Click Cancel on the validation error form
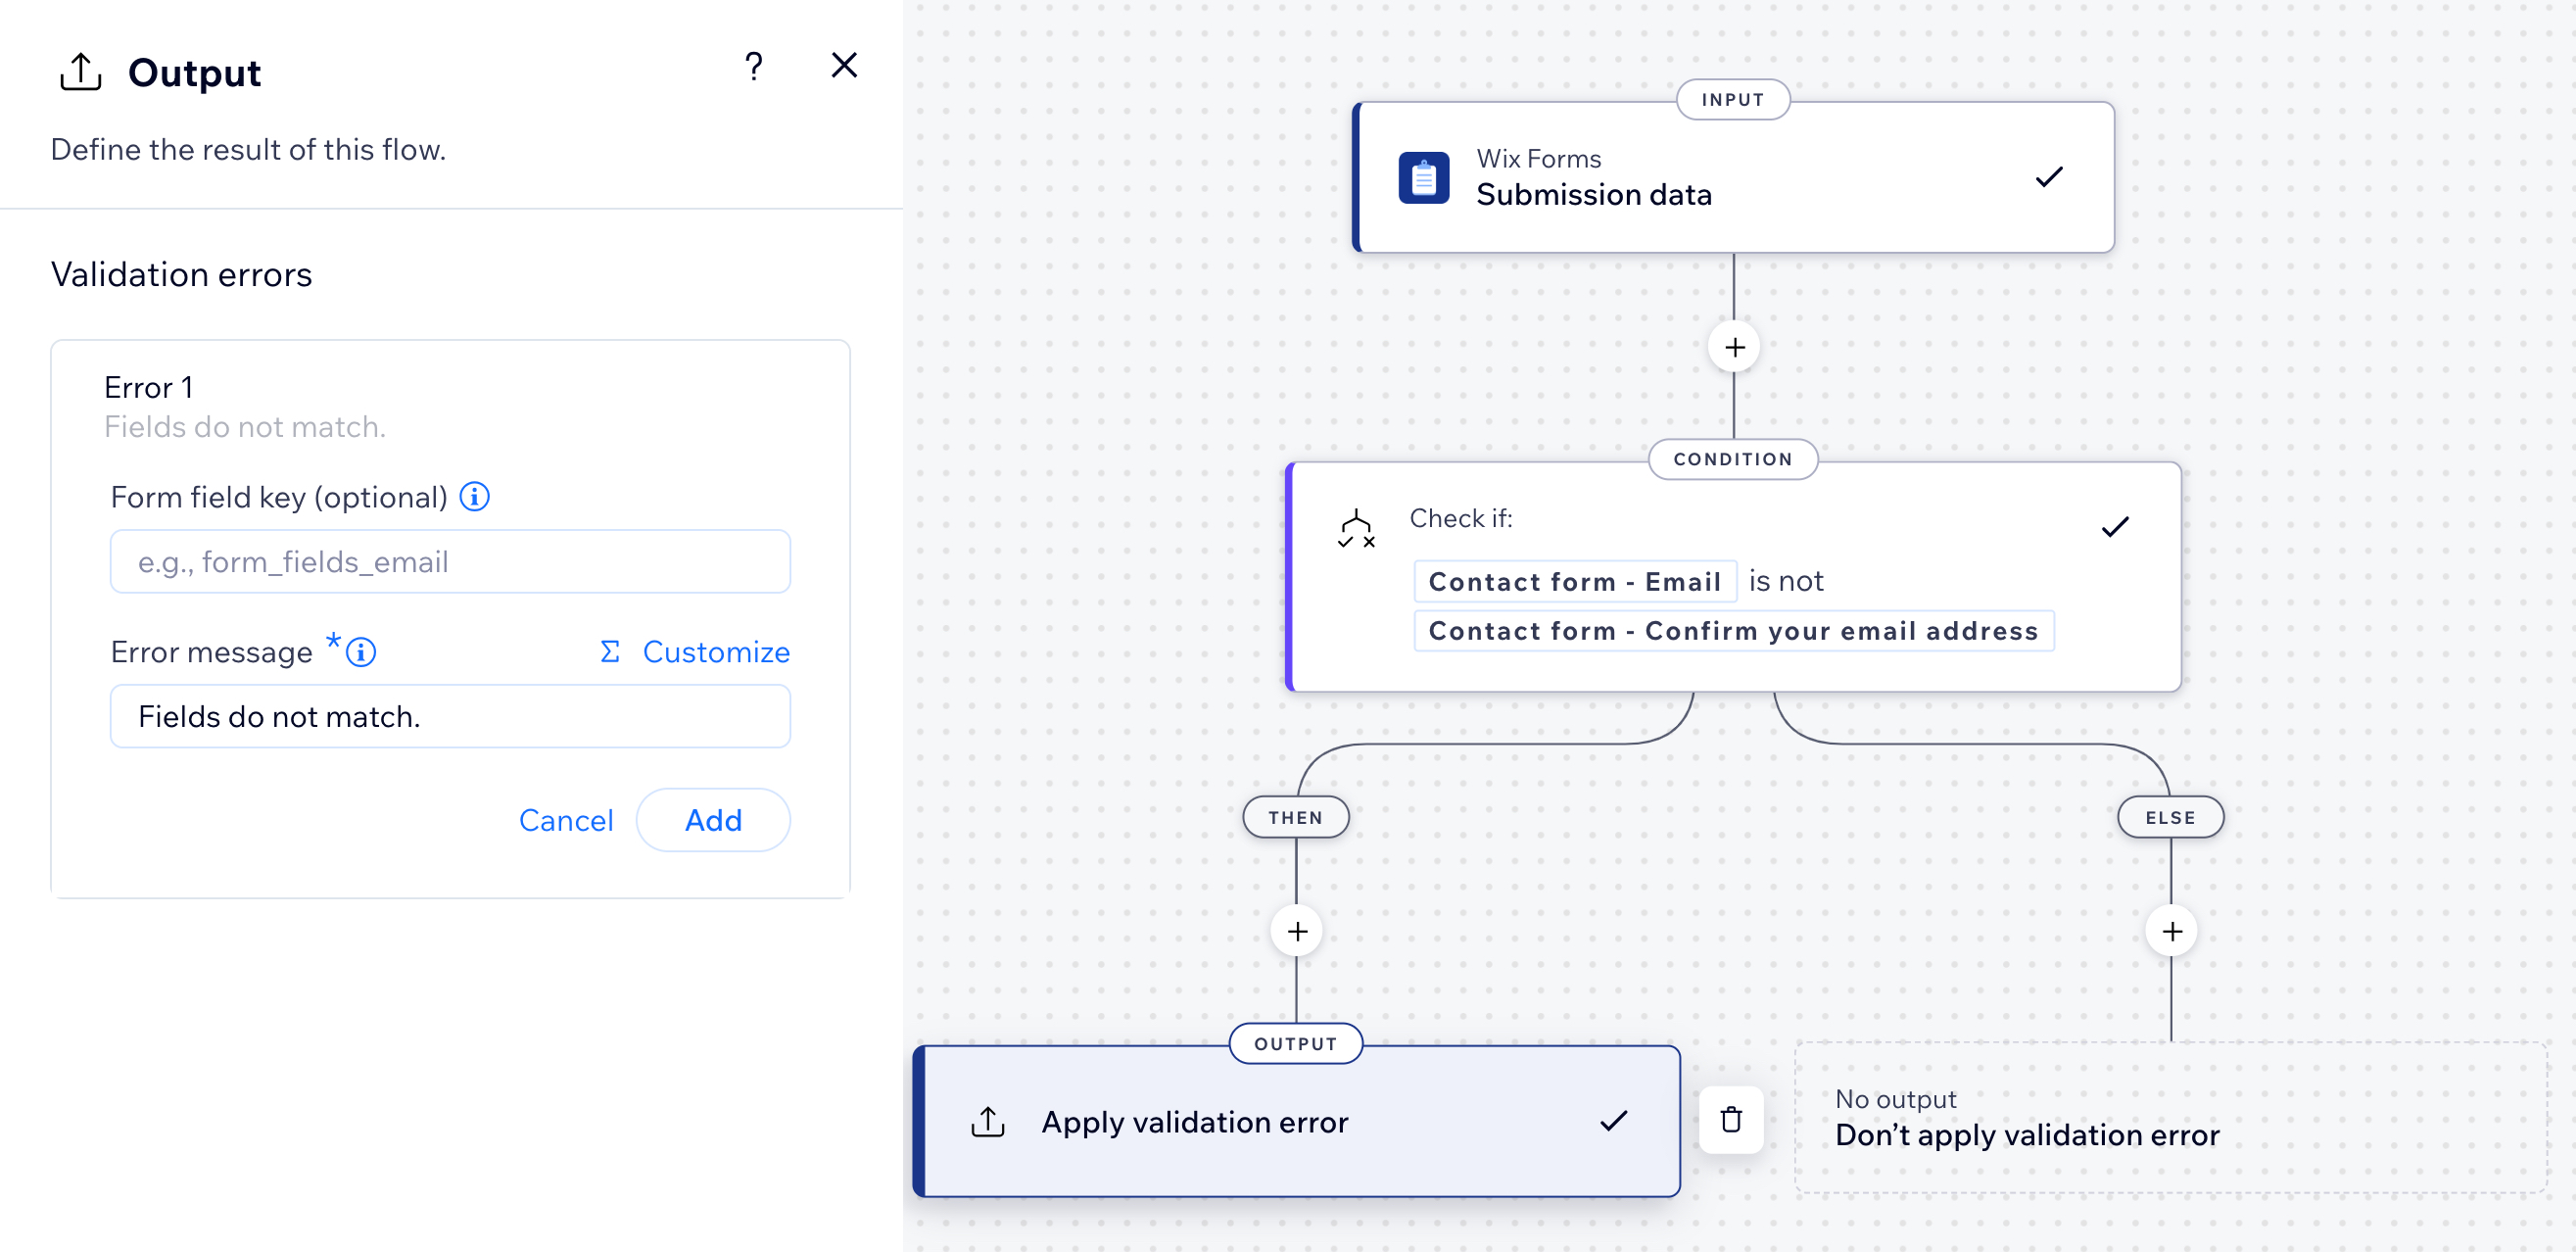2576x1252 pixels. [567, 820]
